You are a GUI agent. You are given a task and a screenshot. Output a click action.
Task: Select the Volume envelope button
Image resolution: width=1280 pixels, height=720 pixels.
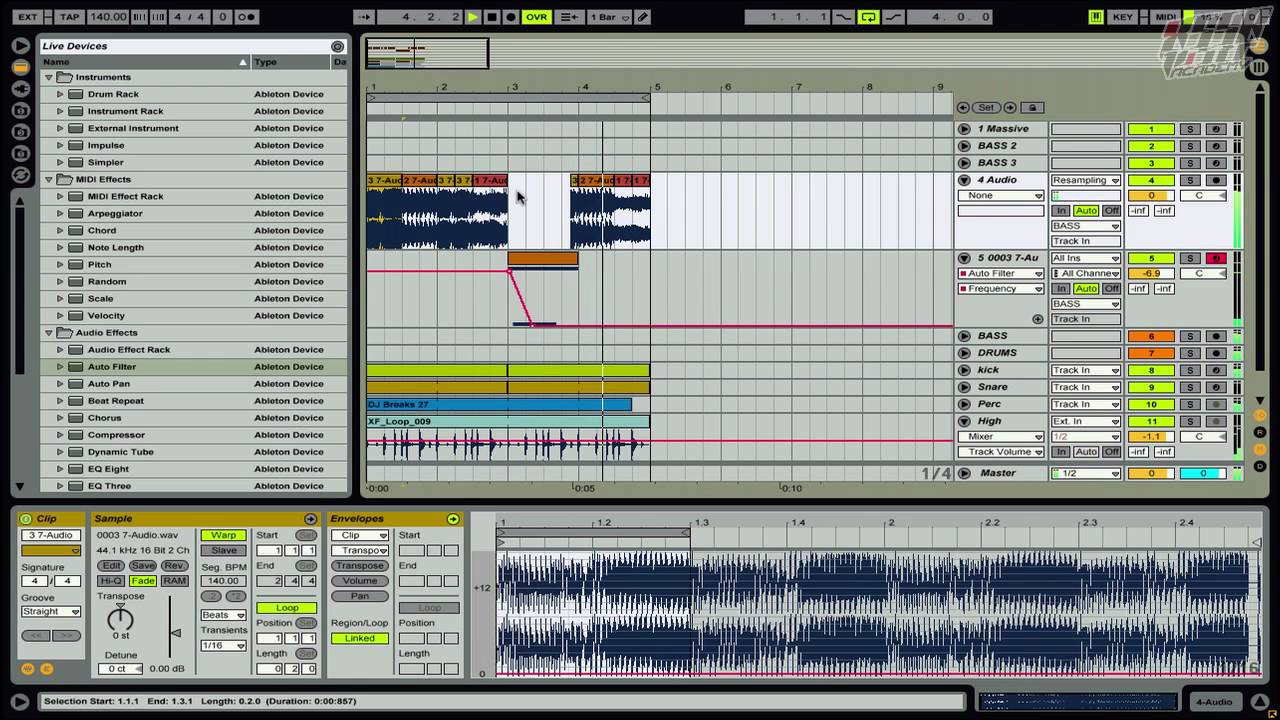[360, 581]
